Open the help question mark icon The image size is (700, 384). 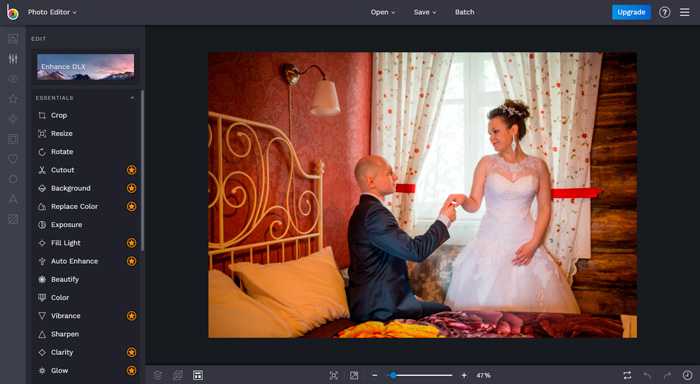[x=665, y=12]
